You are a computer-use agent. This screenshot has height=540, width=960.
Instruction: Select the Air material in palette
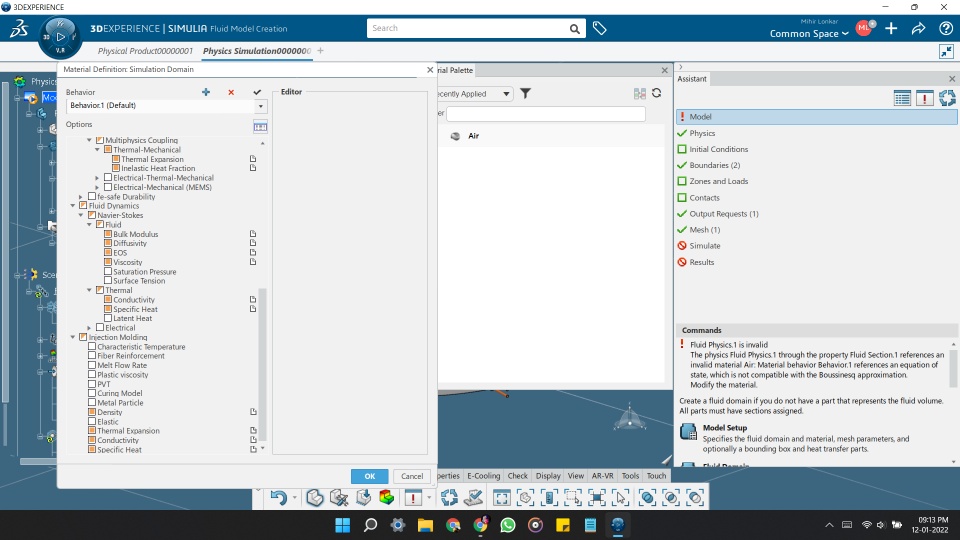[473, 136]
